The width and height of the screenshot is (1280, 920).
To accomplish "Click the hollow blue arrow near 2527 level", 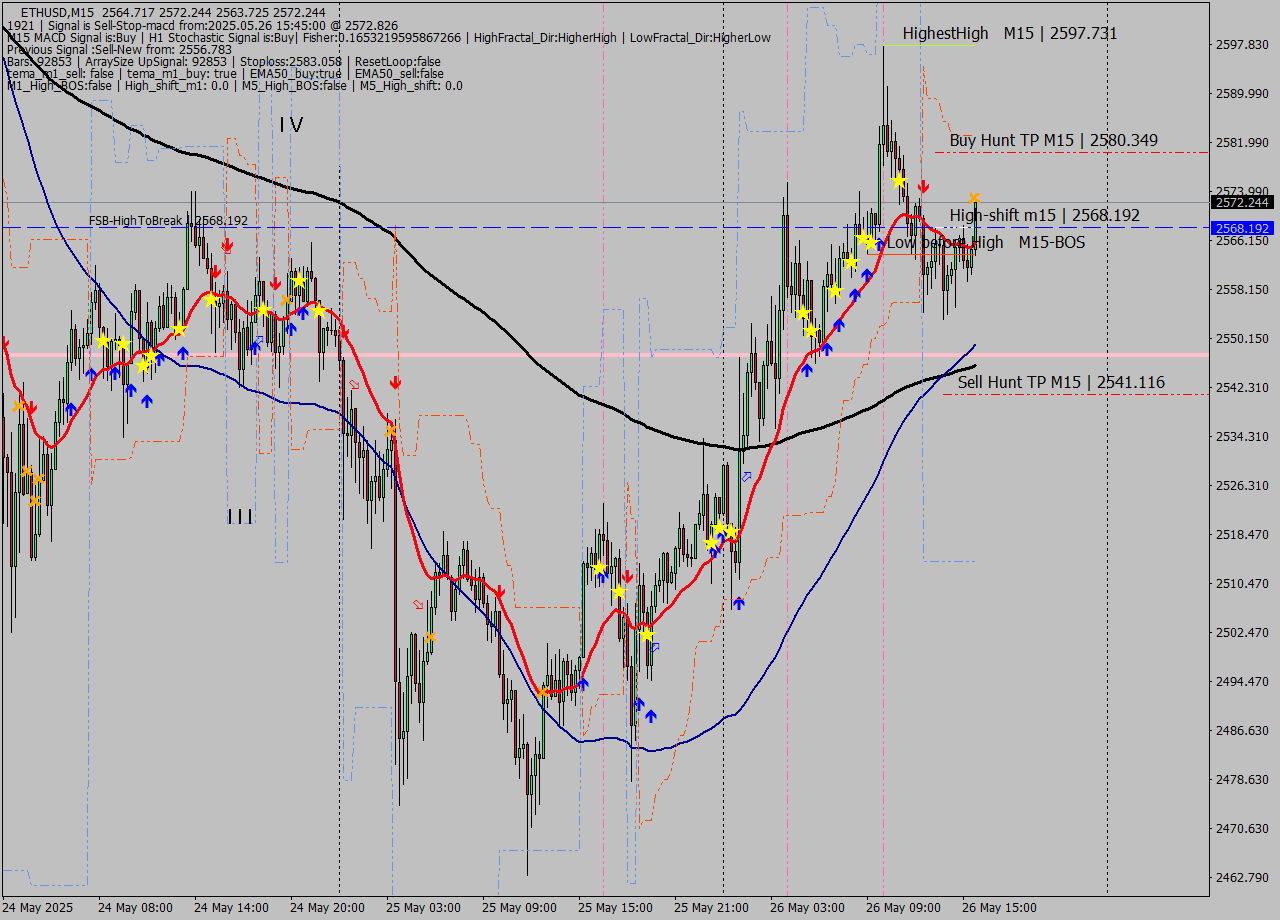I will click(x=746, y=477).
